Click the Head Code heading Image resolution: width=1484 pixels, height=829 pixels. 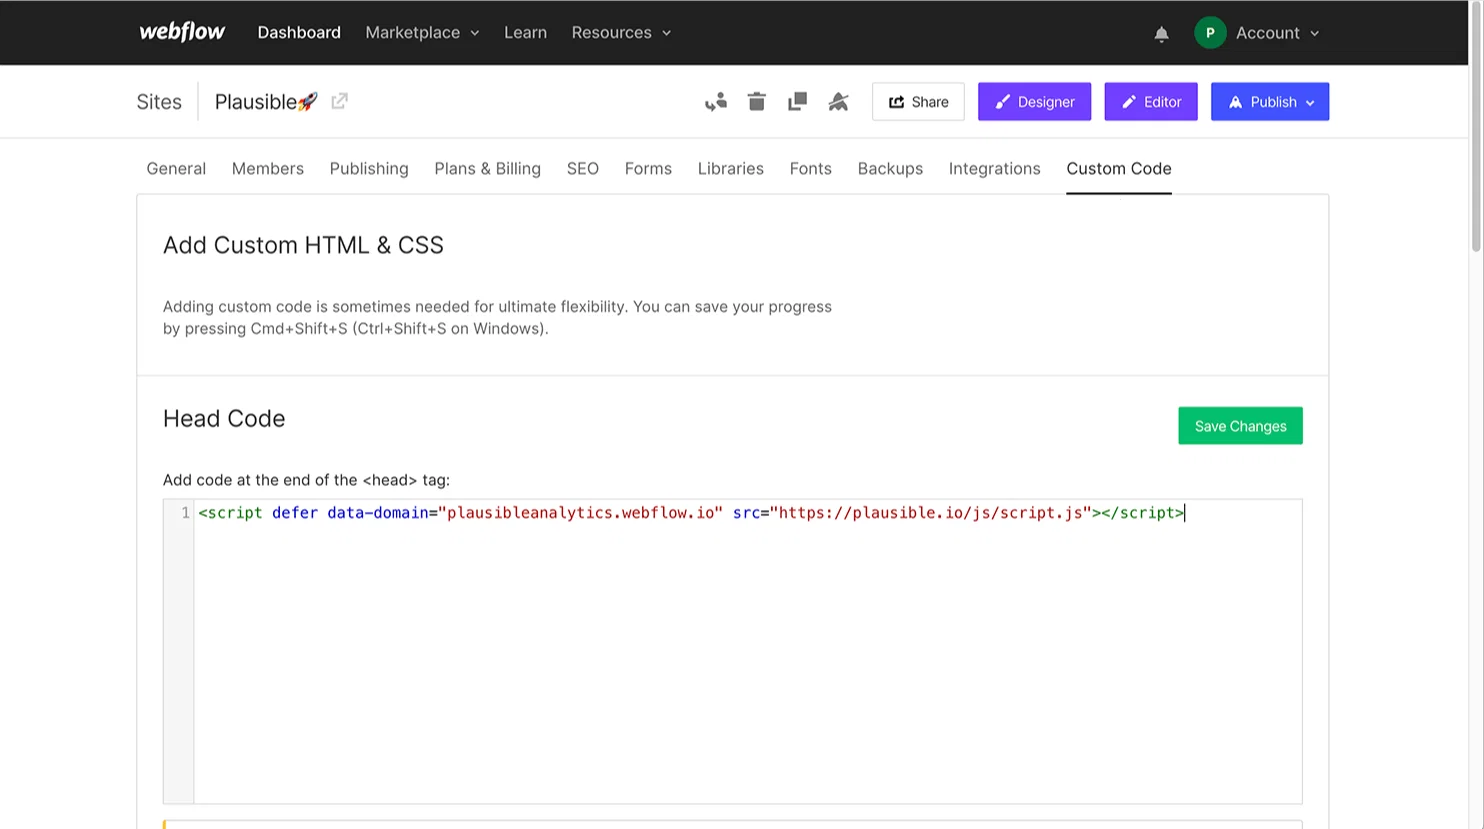point(224,418)
